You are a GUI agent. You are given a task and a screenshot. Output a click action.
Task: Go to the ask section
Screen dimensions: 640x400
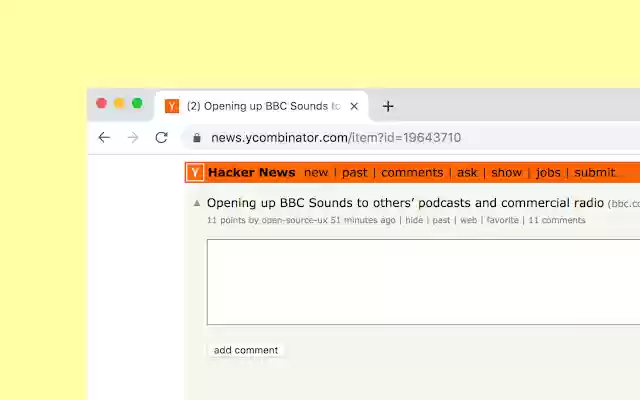coord(467,173)
